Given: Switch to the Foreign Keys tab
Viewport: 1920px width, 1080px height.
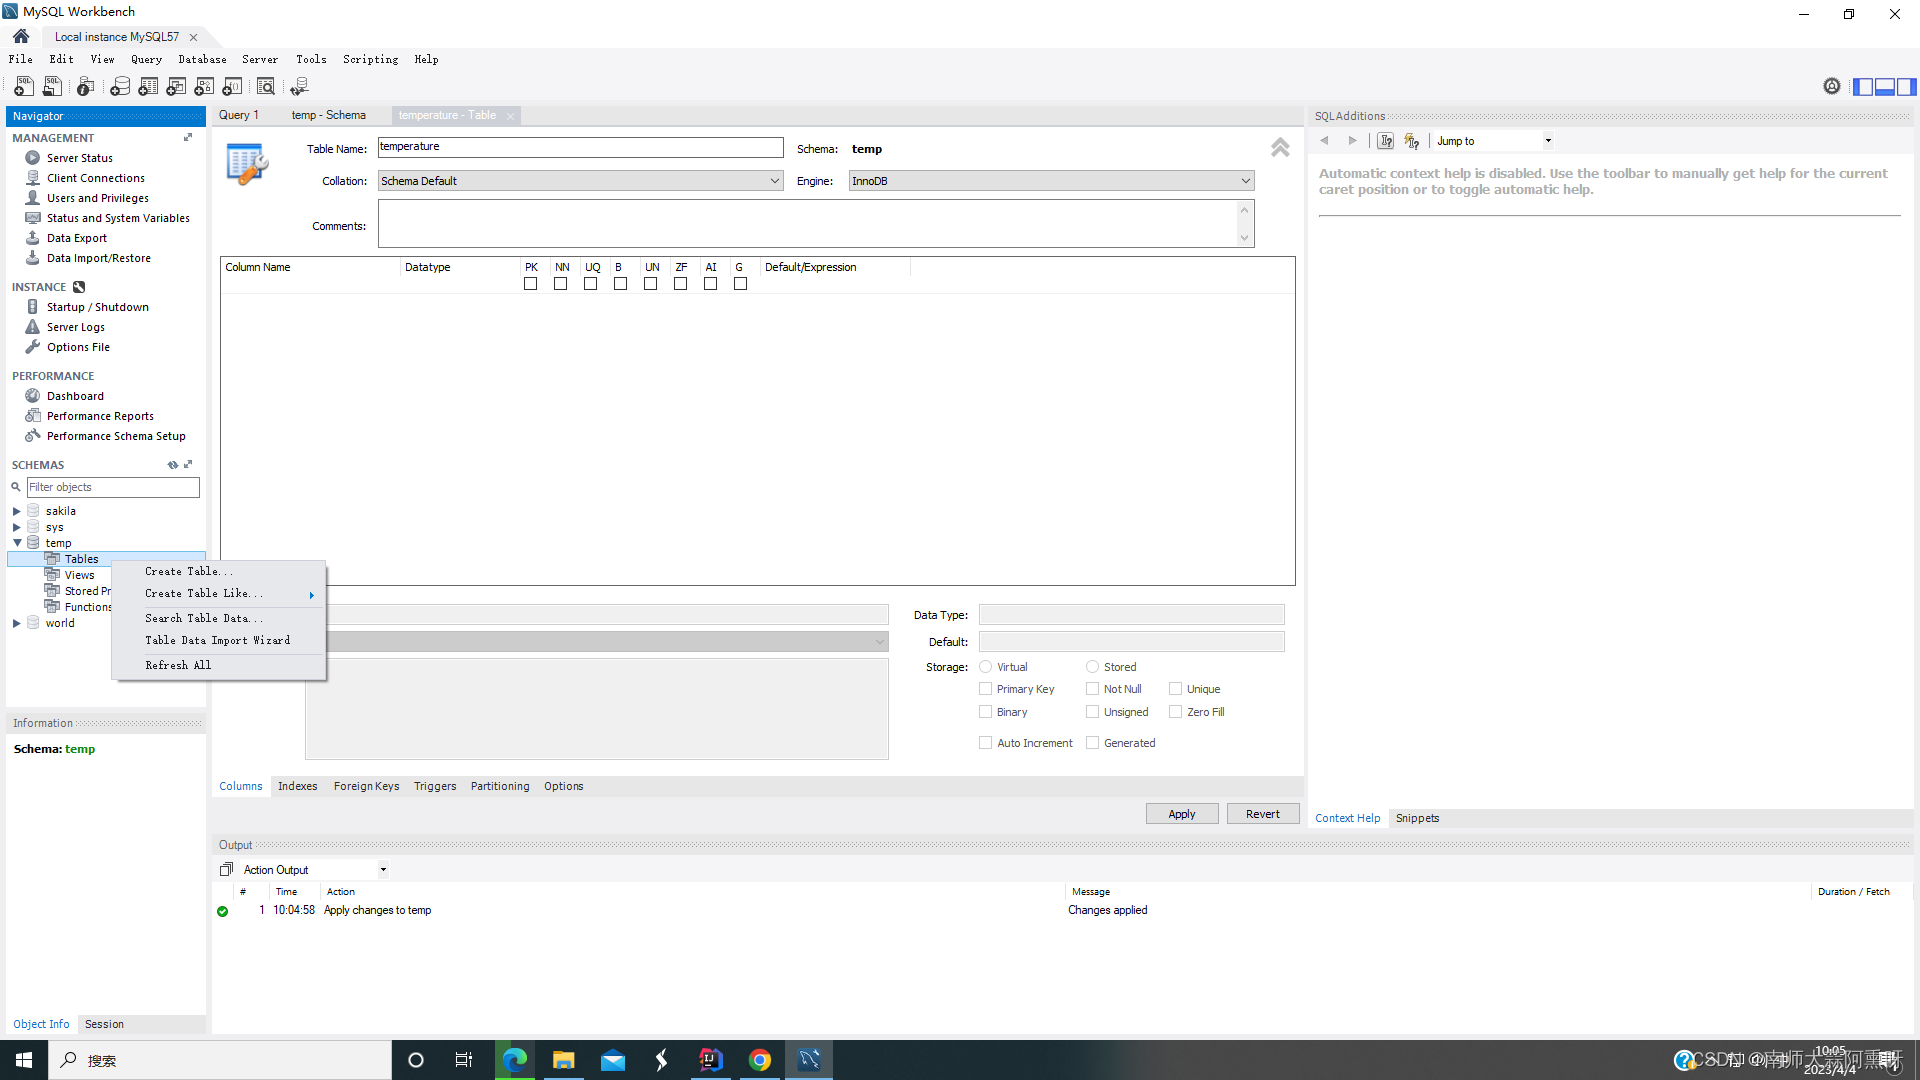Looking at the screenshot, I should tap(366, 786).
